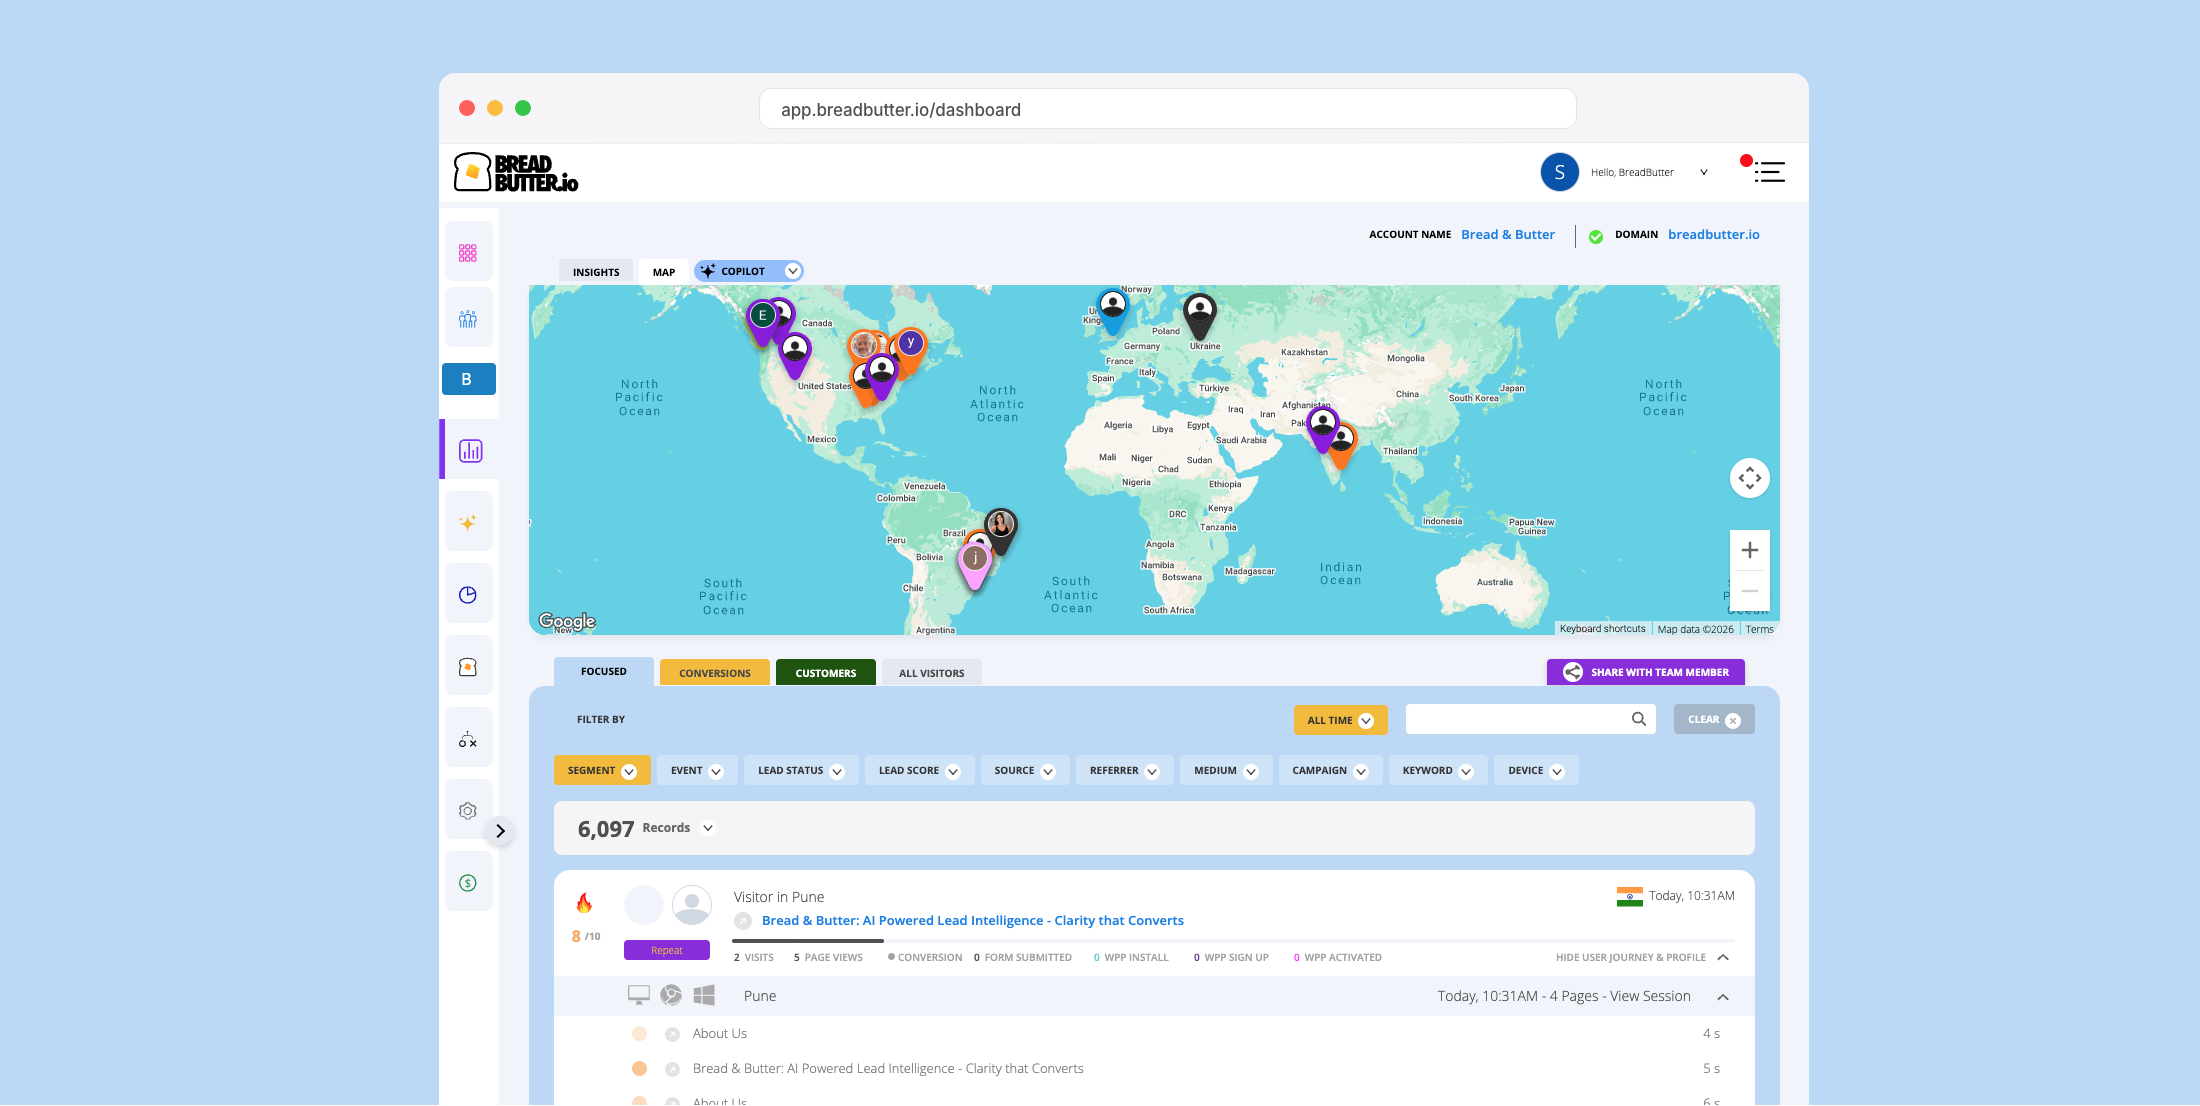
Task: Open the pie chart reports sidebar icon
Action: (468, 595)
